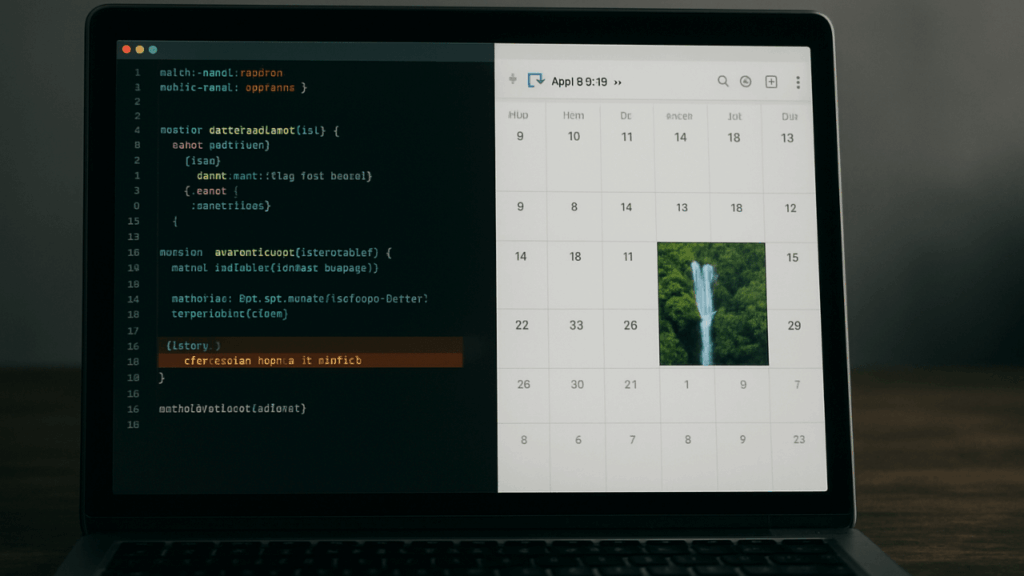Select day 33 in the calendar grid
1024x576 pixels.
click(x=576, y=326)
